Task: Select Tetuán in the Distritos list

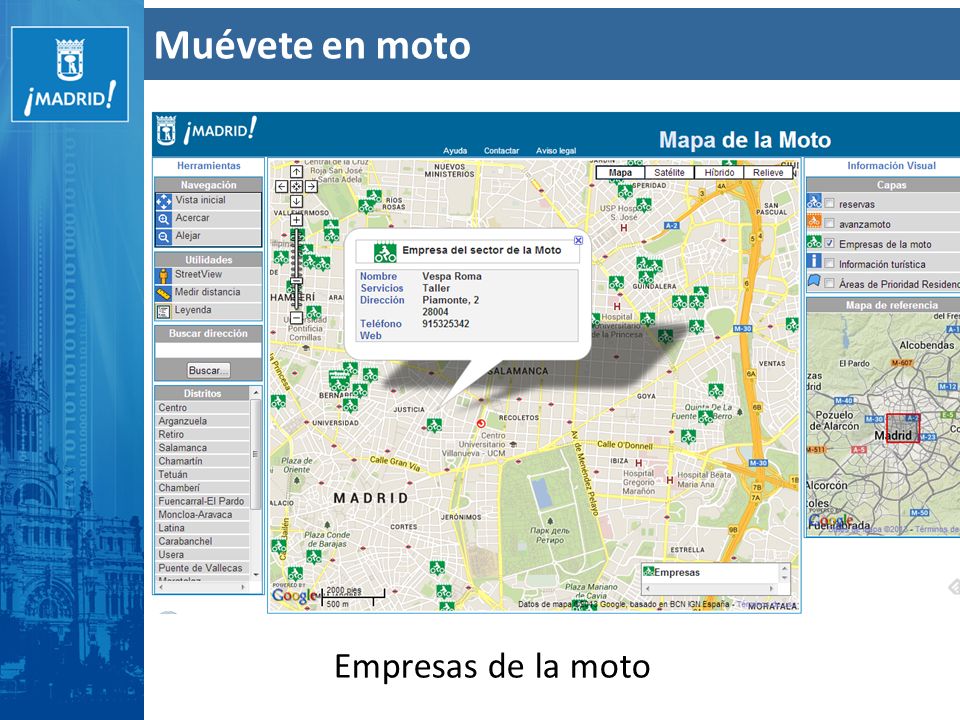Action: click(203, 474)
